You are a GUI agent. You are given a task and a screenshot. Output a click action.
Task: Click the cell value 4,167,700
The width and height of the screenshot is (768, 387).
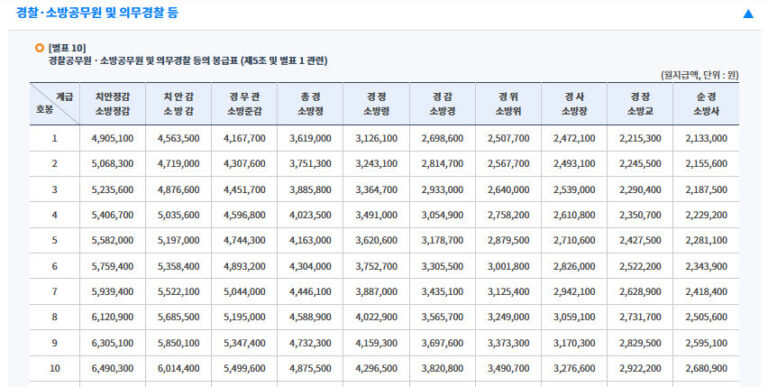(244, 139)
